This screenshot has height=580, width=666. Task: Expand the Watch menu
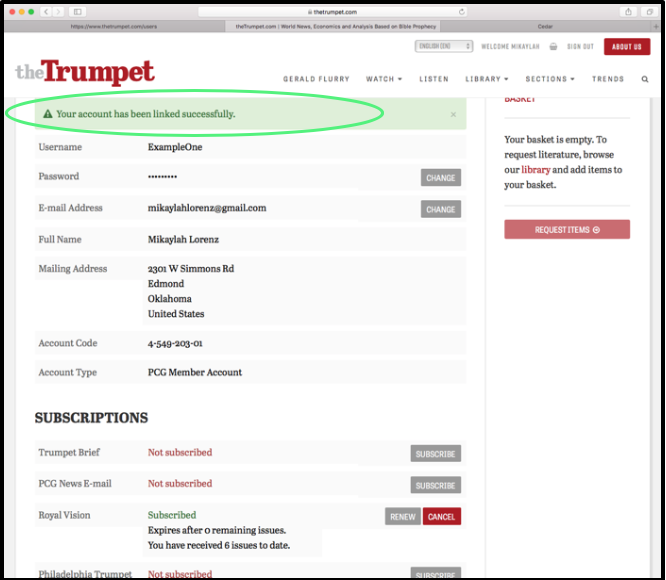coord(384,79)
